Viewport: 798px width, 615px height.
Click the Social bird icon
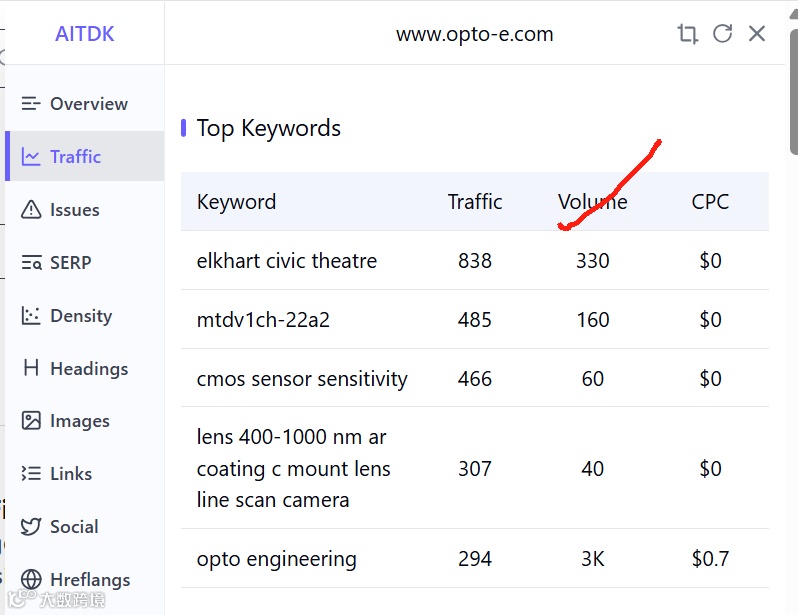[x=31, y=526]
